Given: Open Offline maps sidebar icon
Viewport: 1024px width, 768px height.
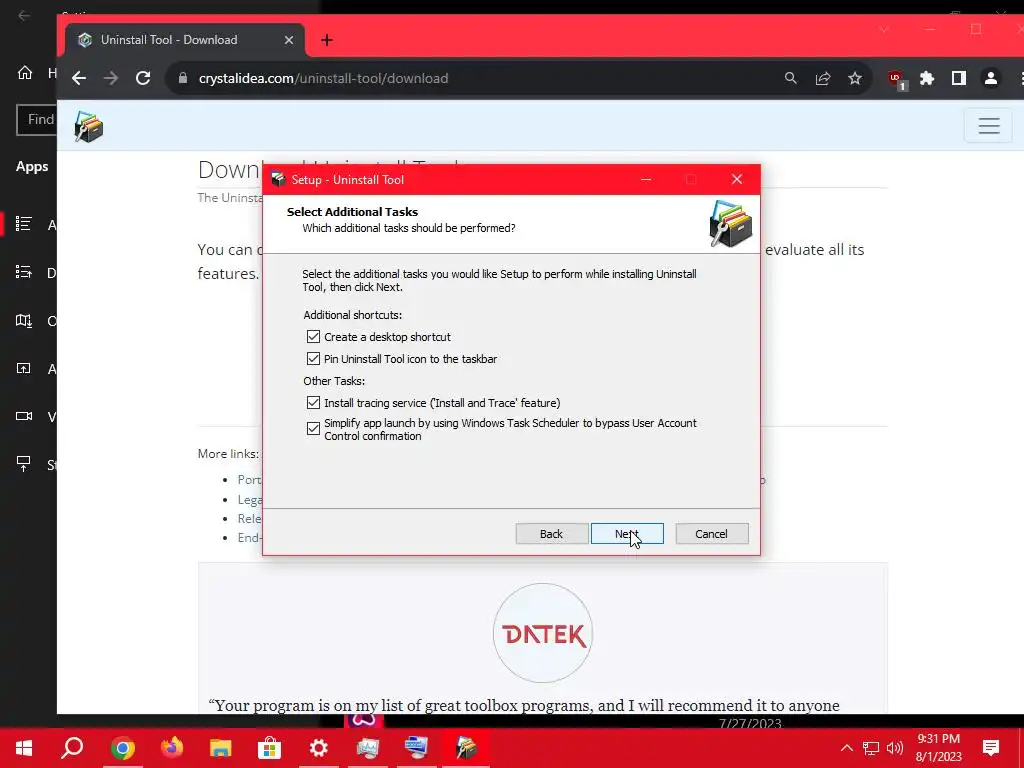Looking at the screenshot, I should point(24,320).
